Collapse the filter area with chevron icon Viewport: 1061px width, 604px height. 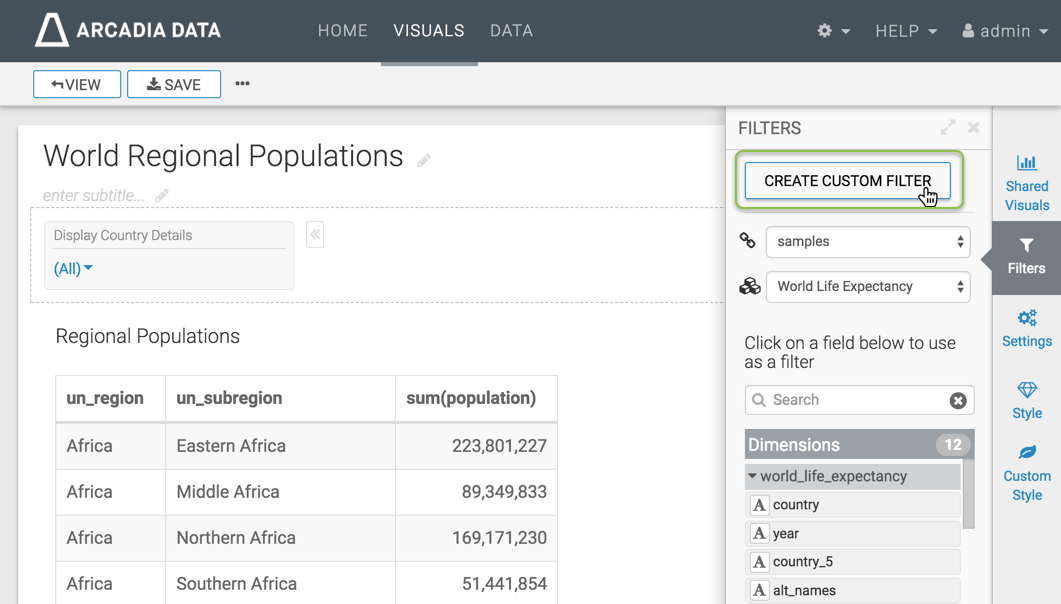[315, 235]
